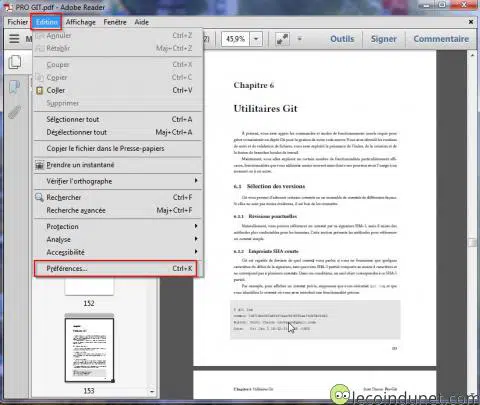Choose Désélectionner tout
Viewport: 480px width, 405px height.
pyautogui.click(x=118, y=132)
